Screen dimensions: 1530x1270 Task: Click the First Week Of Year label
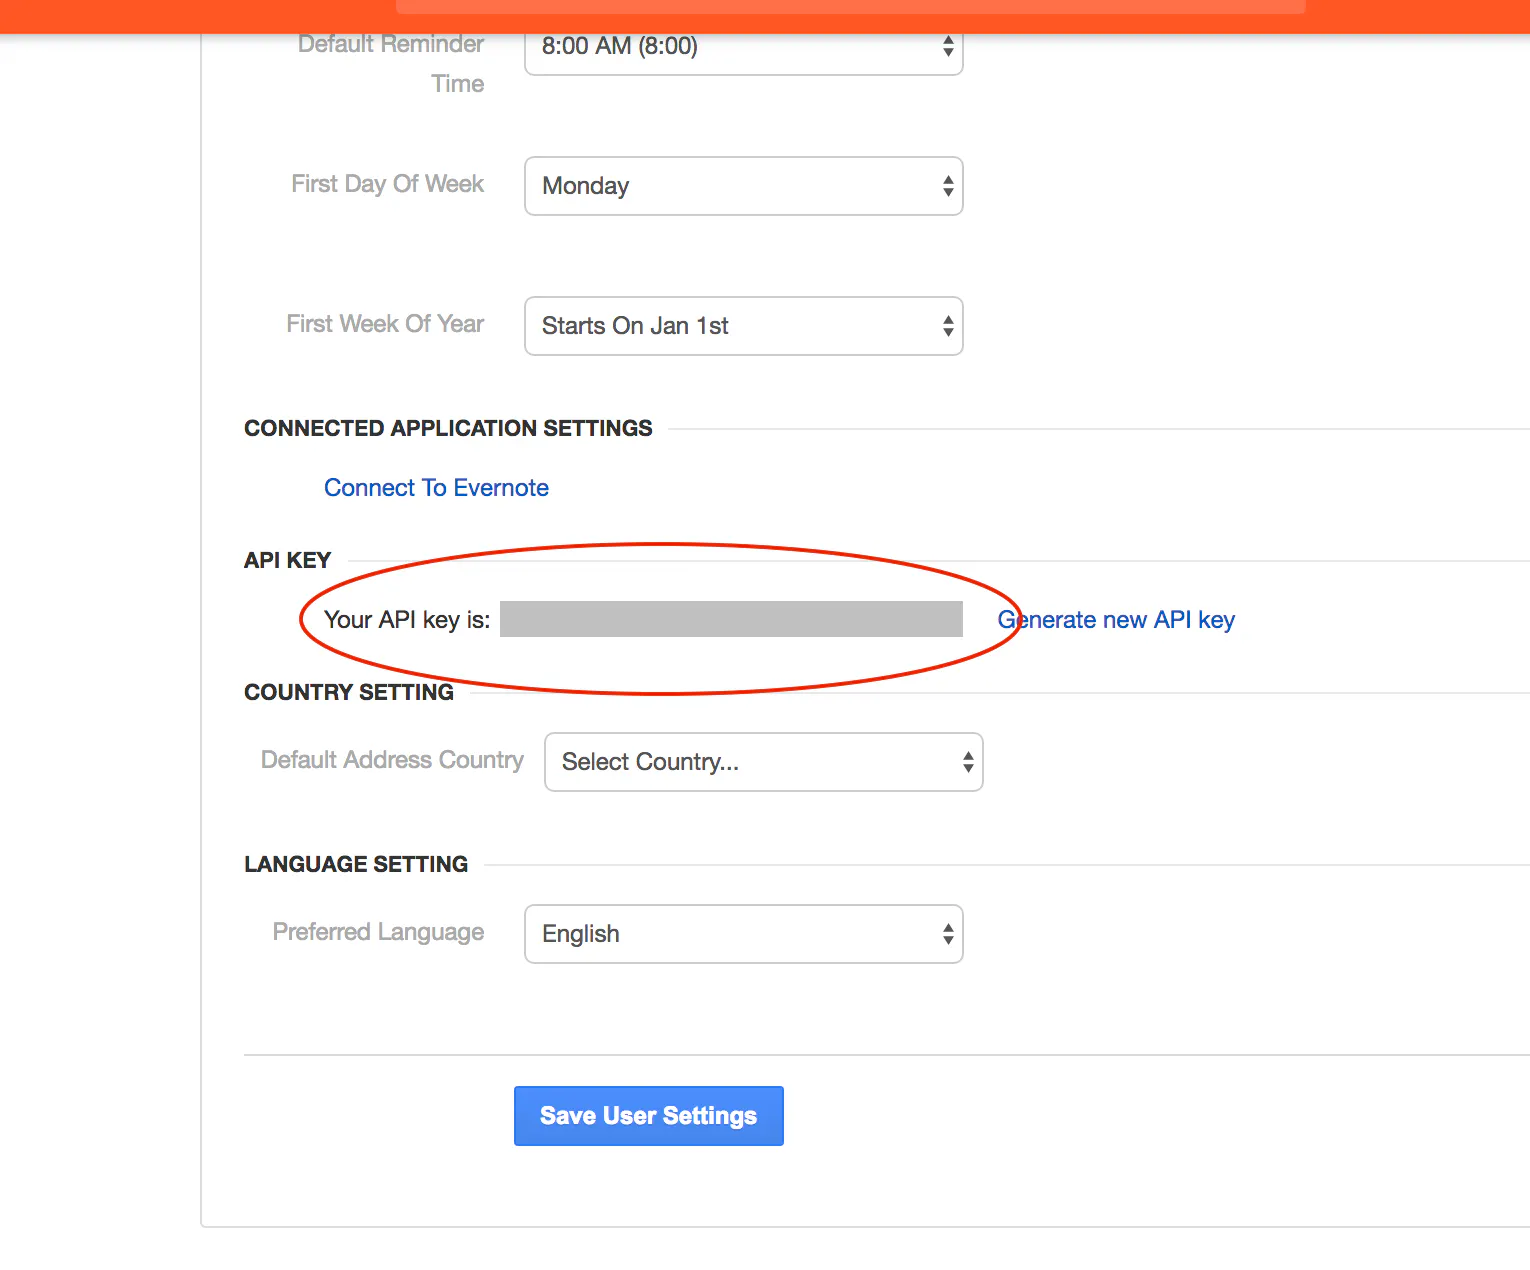point(385,324)
